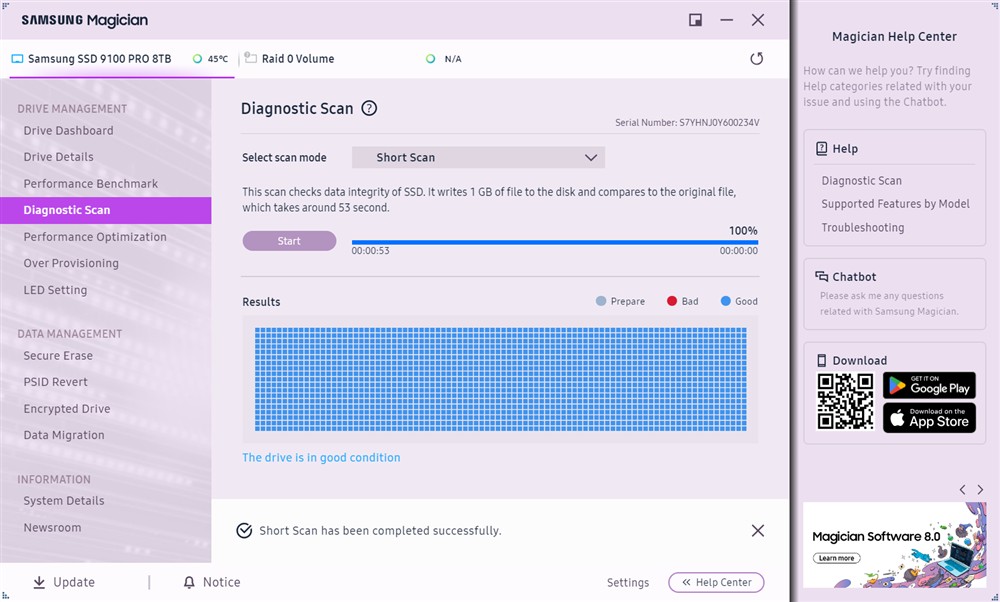This screenshot has height=602, width=1000.
Task: Open Performance Benchmark in sidebar
Action: click(91, 184)
